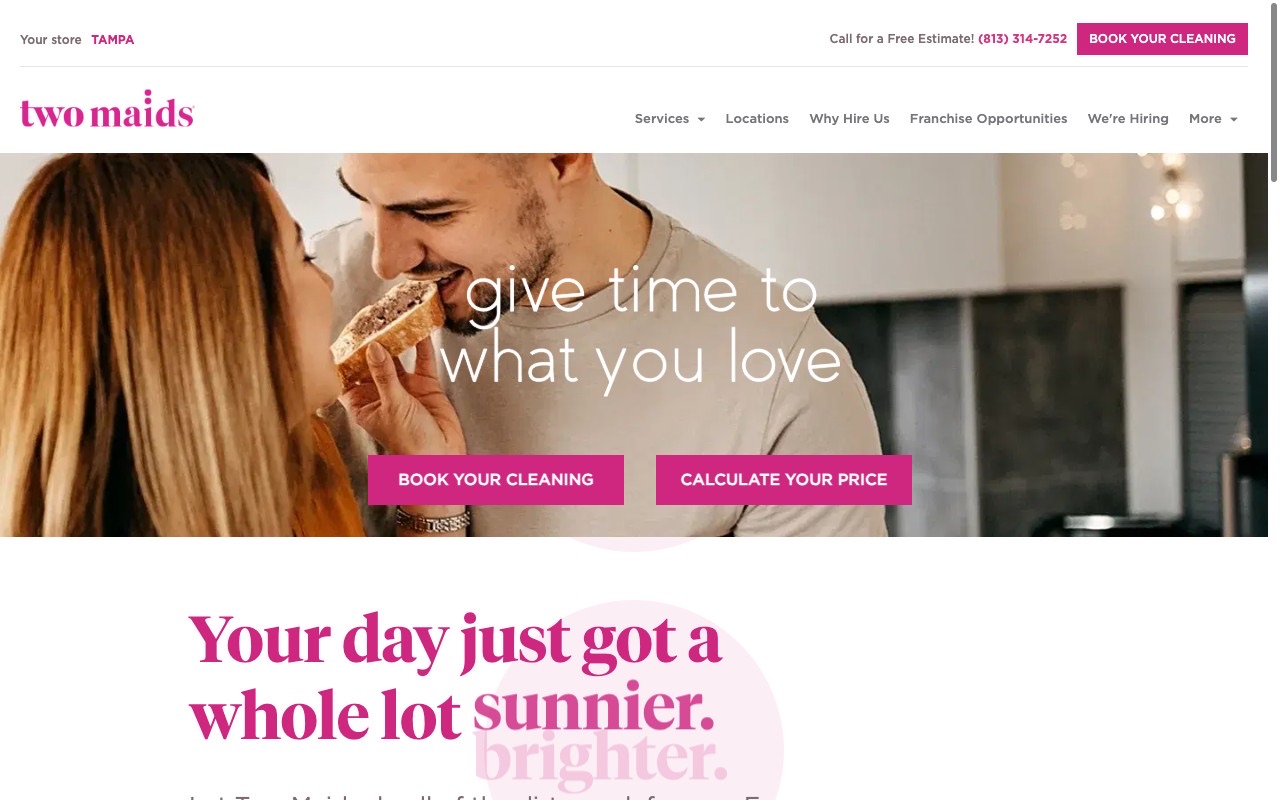Click the animated 'sunnier.' word
The image size is (1280, 800).
(x=594, y=708)
